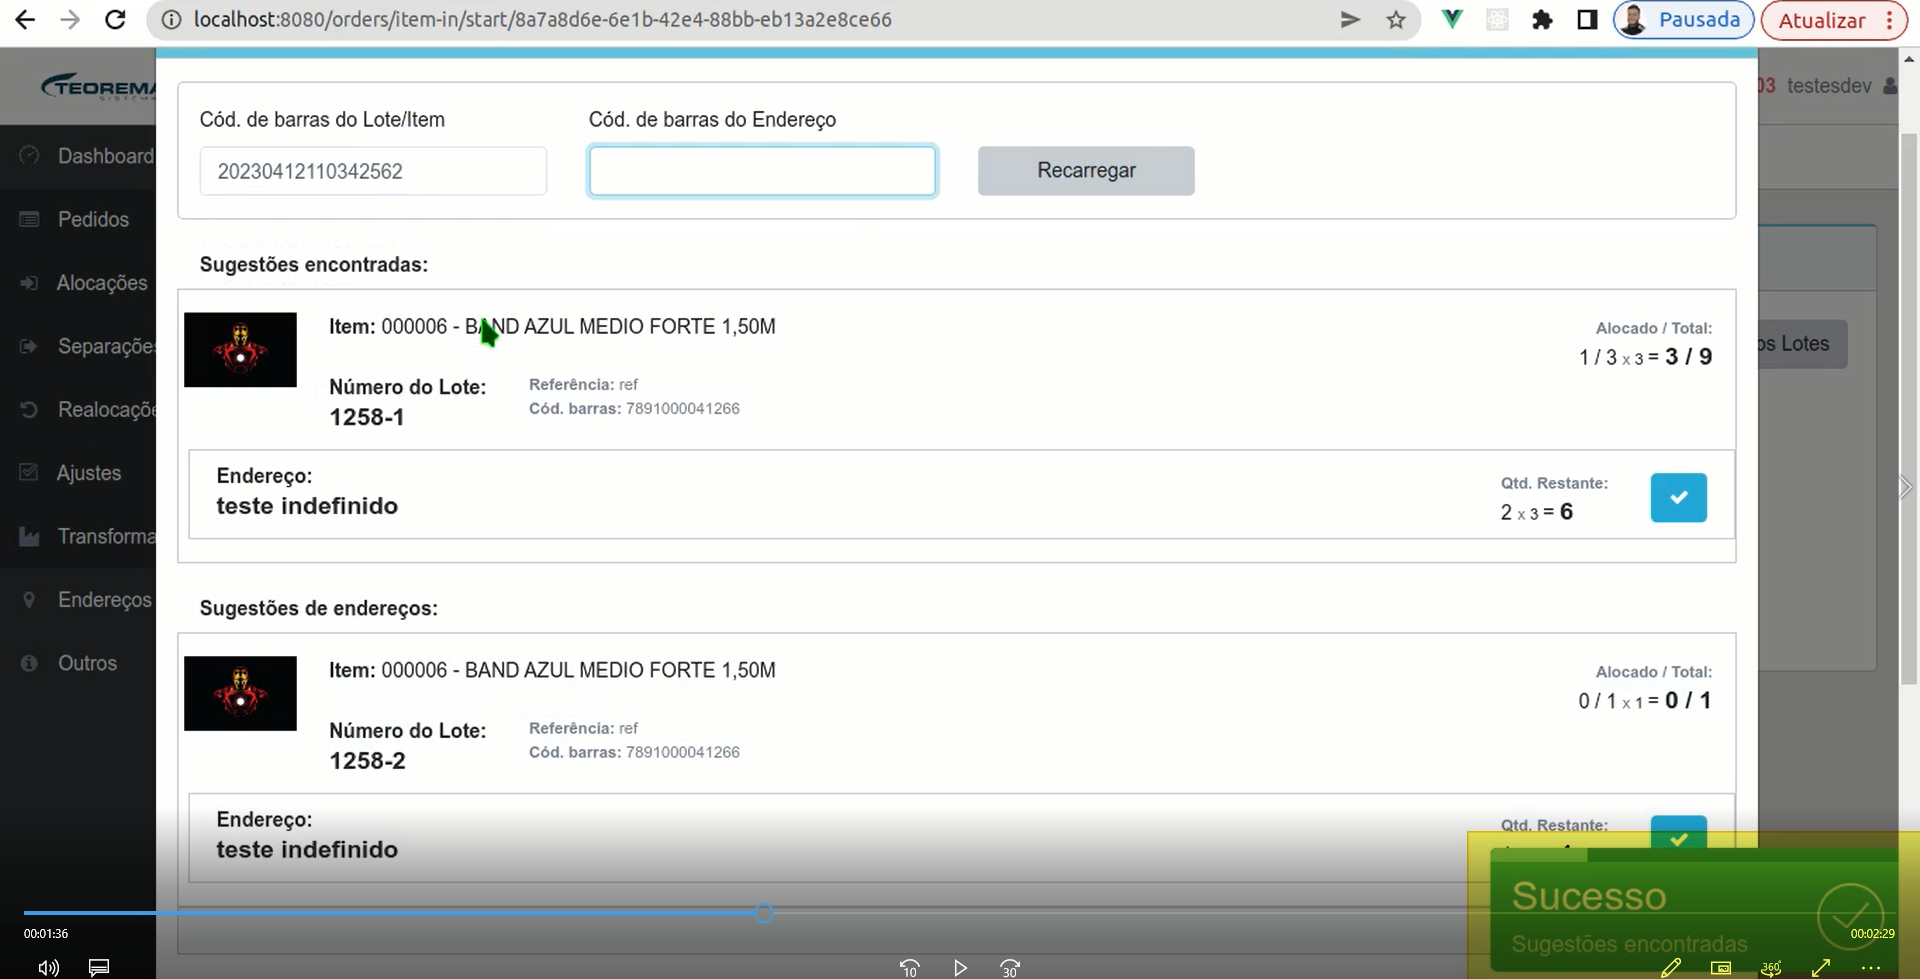
Task: Click the lot number 1258-2 text
Action: coord(367,761)
